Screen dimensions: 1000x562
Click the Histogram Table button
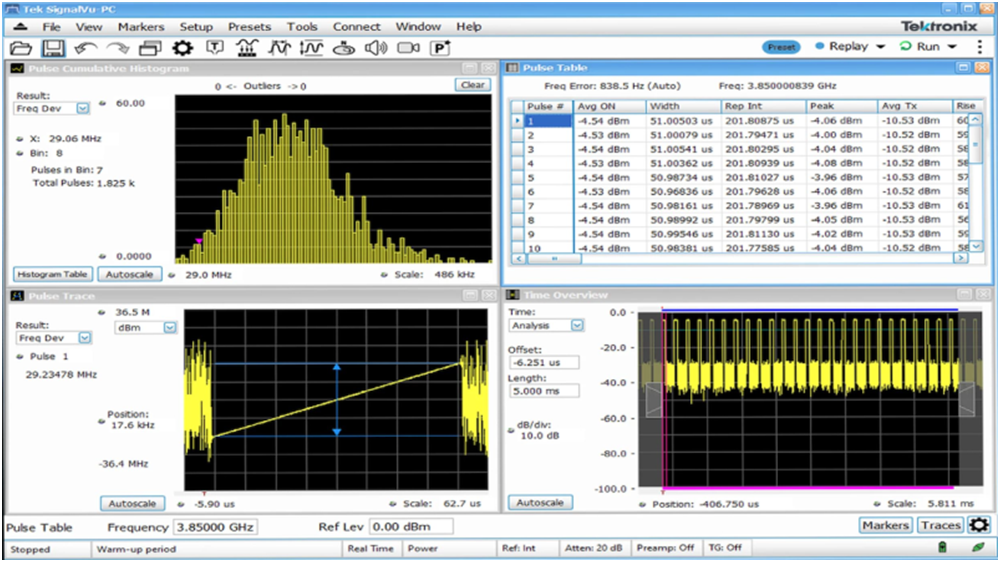point(53,274)
